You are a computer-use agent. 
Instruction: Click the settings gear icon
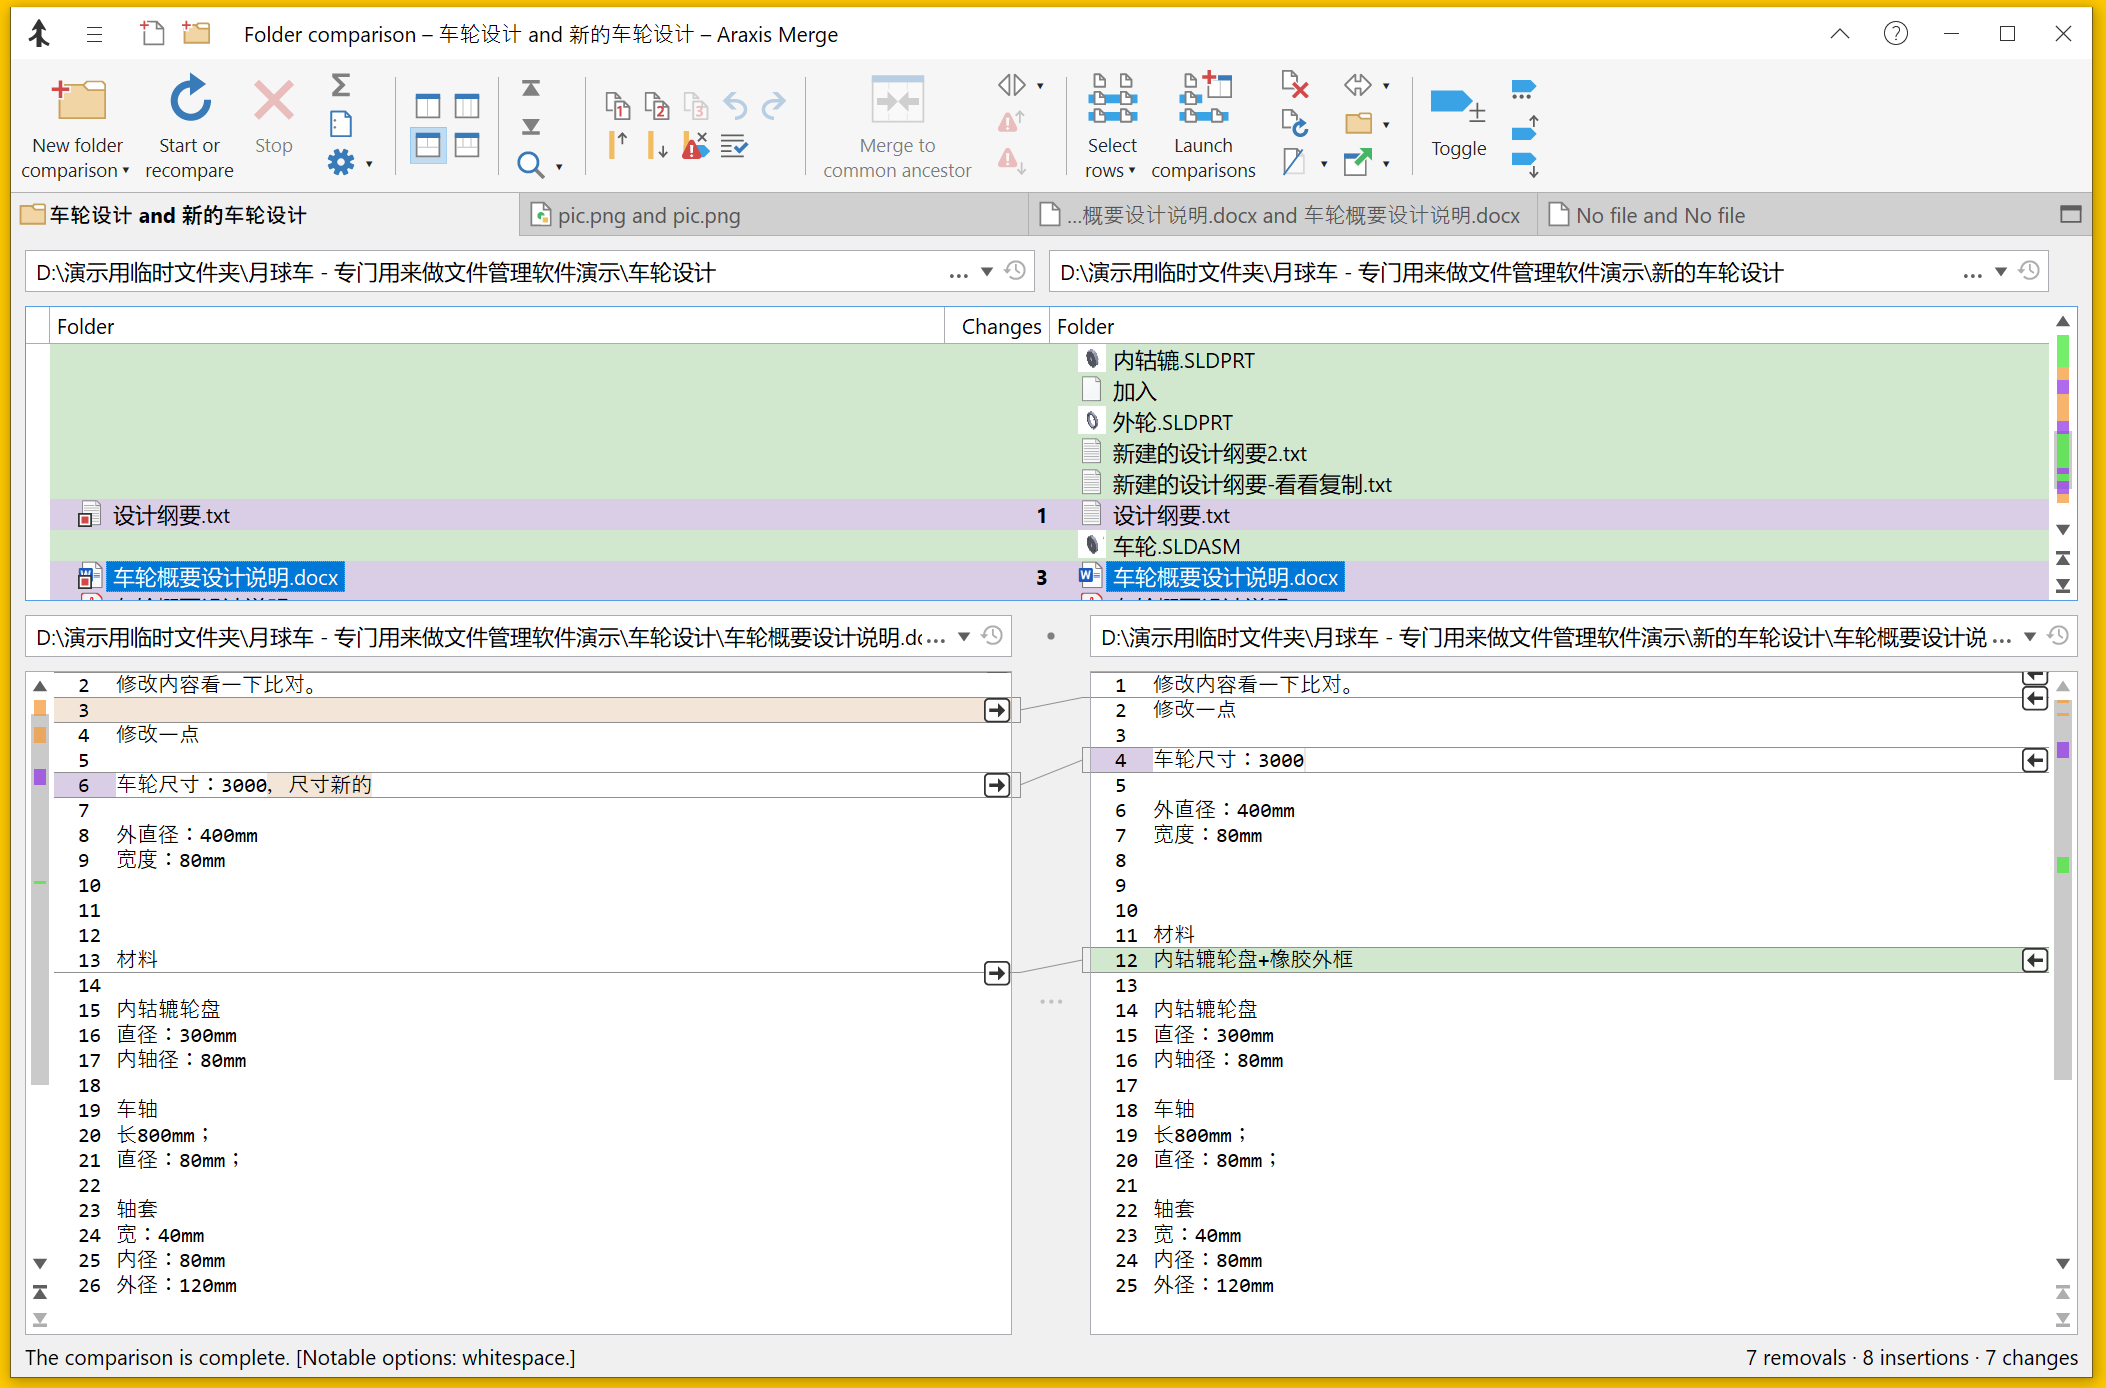coord(341,162)
